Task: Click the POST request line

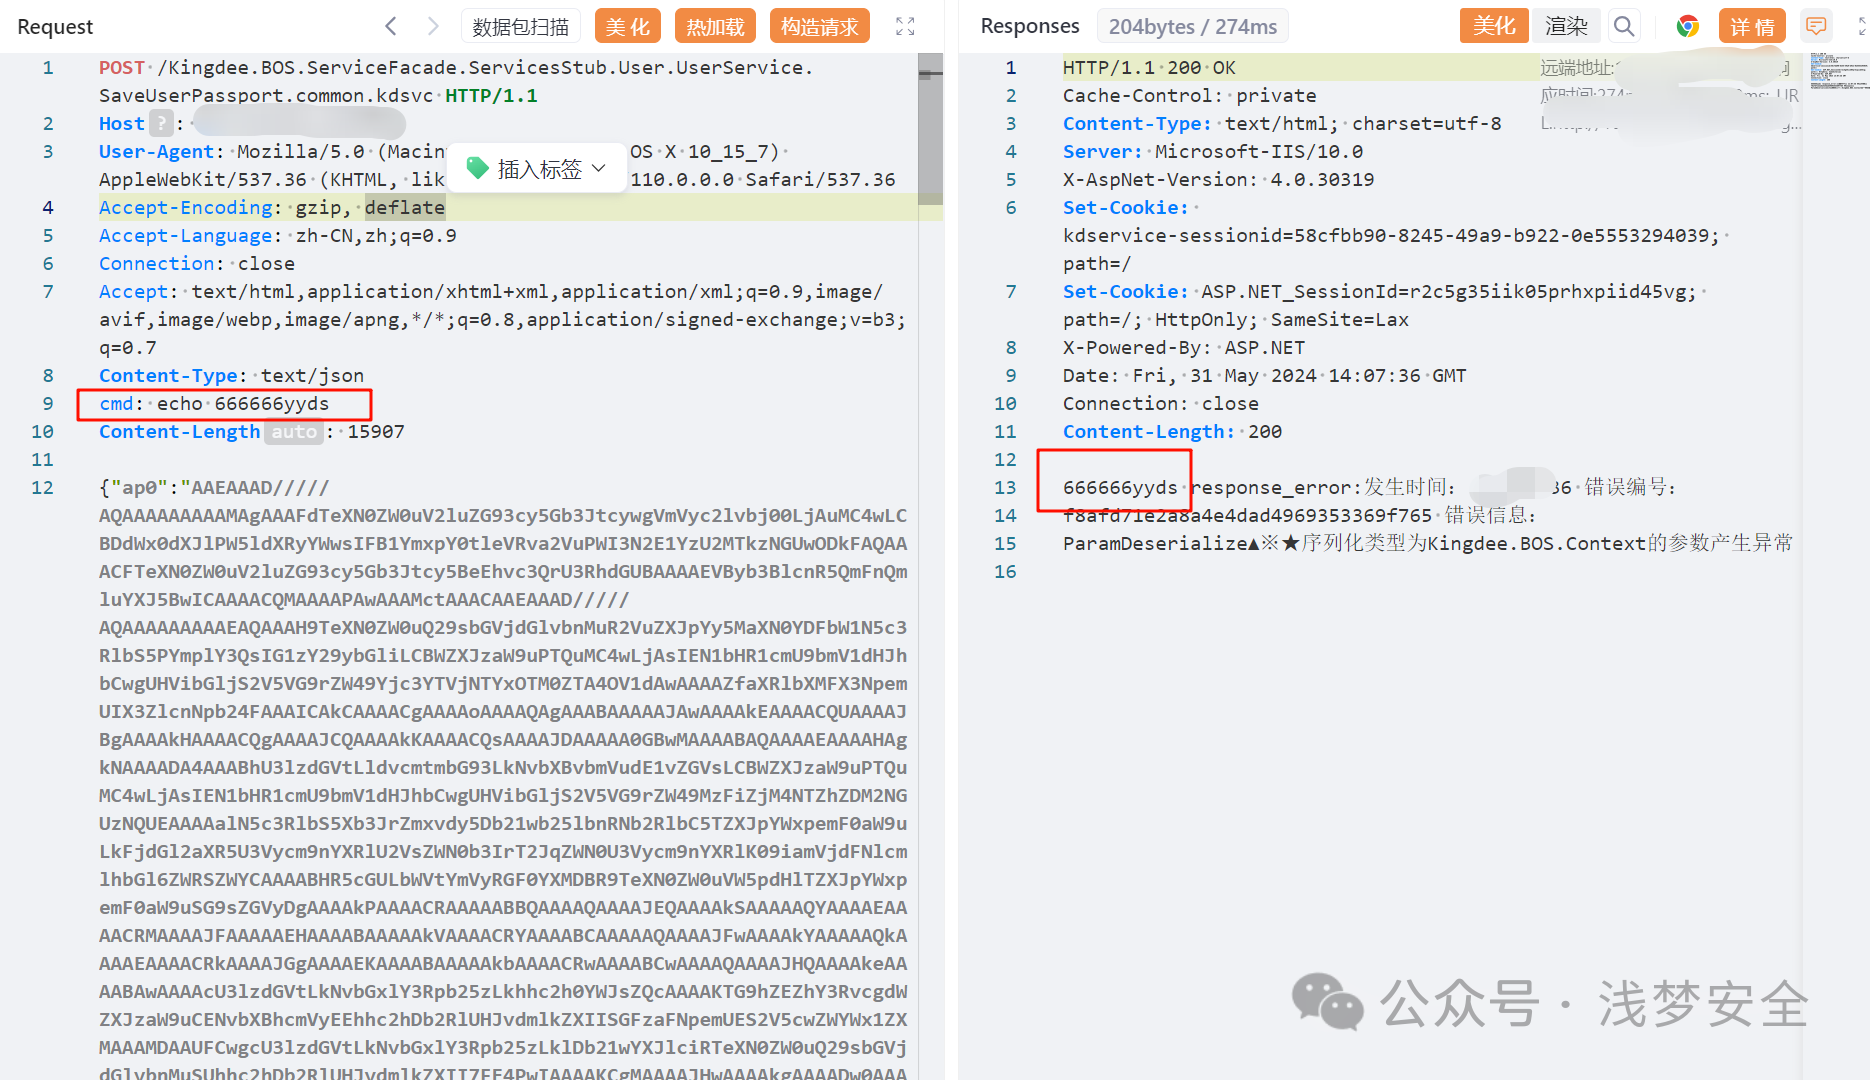Action: pyautogui.click(x=456, y=82)
